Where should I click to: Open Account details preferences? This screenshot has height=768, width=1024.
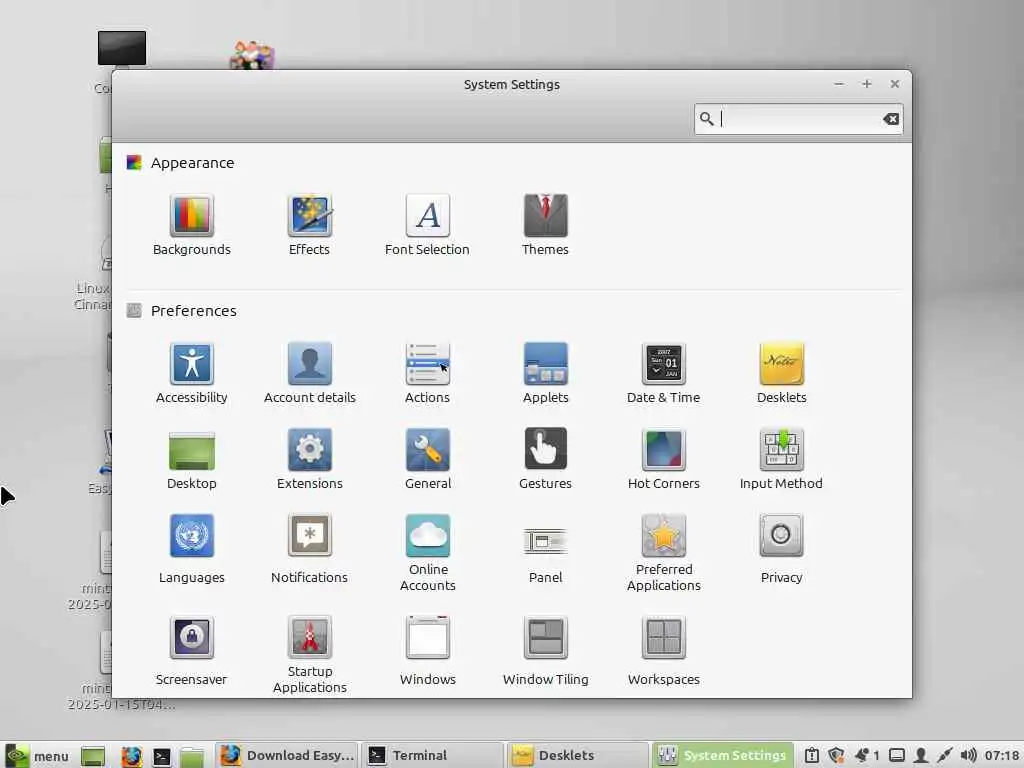point(310,373)
